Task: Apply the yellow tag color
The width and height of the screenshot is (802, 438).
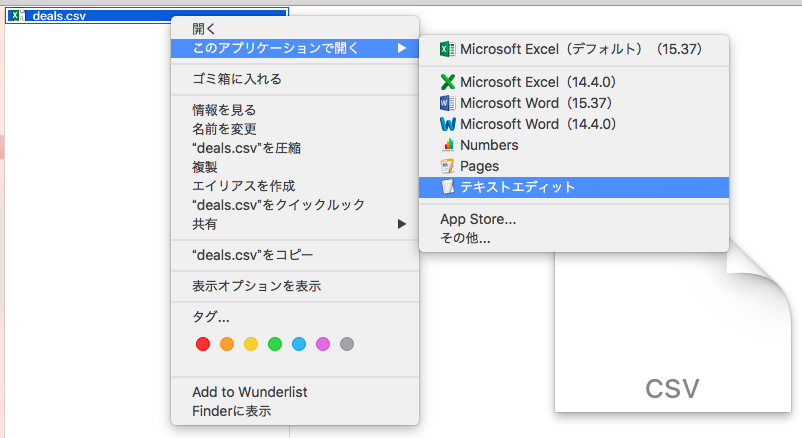Action: (x=251, y=344)
